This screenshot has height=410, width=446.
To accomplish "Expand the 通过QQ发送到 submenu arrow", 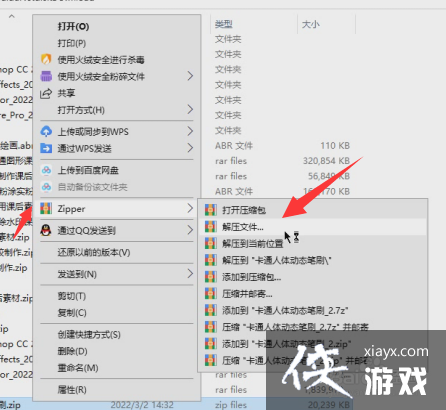I will 190,230.
